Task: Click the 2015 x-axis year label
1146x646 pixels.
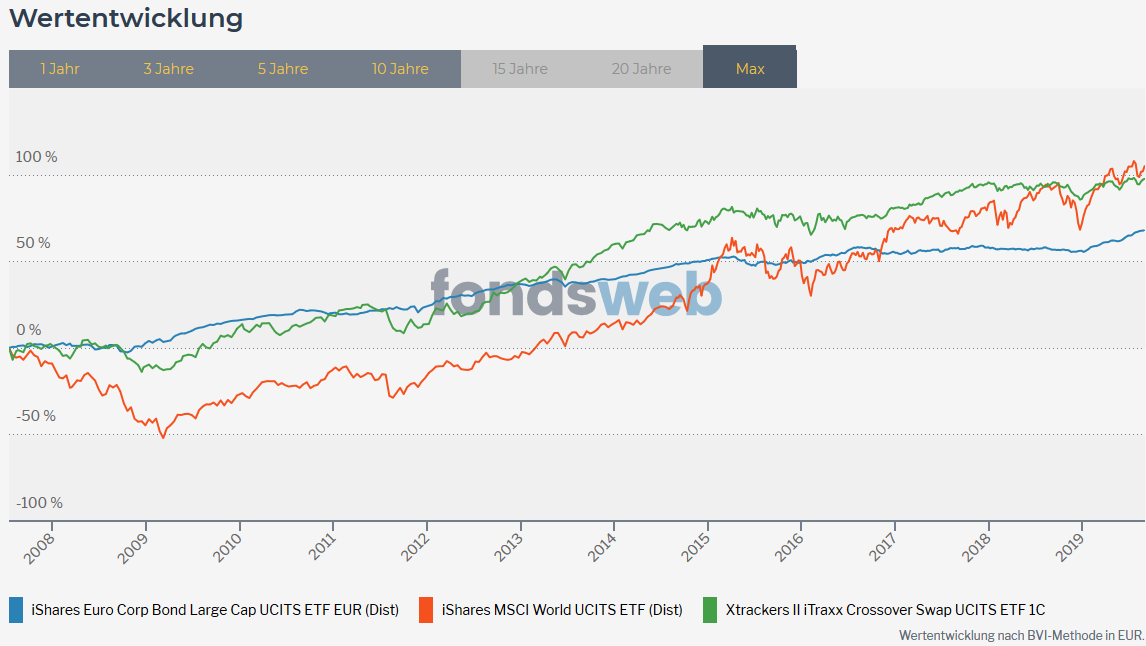Action: (x=695, y=548)
